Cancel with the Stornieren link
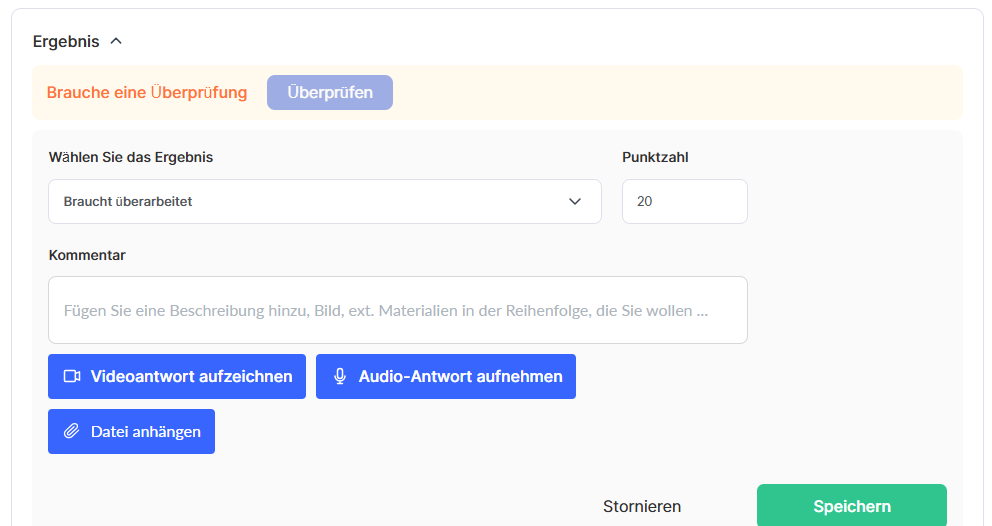Image resolution: width=992 pixels, height=526 pixels. [x=642, y=507]
